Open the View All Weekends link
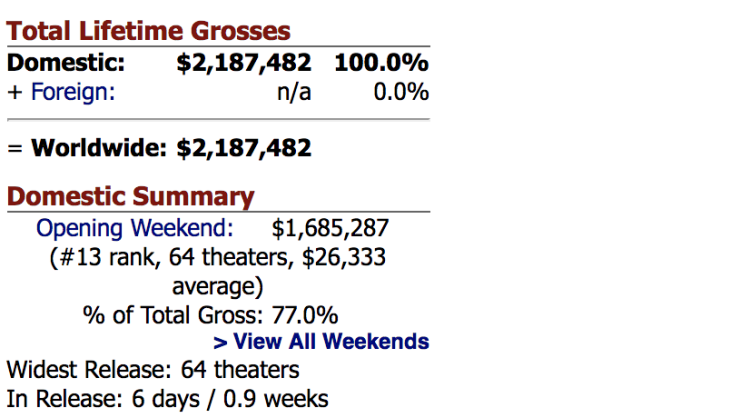Screen dimensions: 750x418 pyautogui.click(x=321, y=342)
